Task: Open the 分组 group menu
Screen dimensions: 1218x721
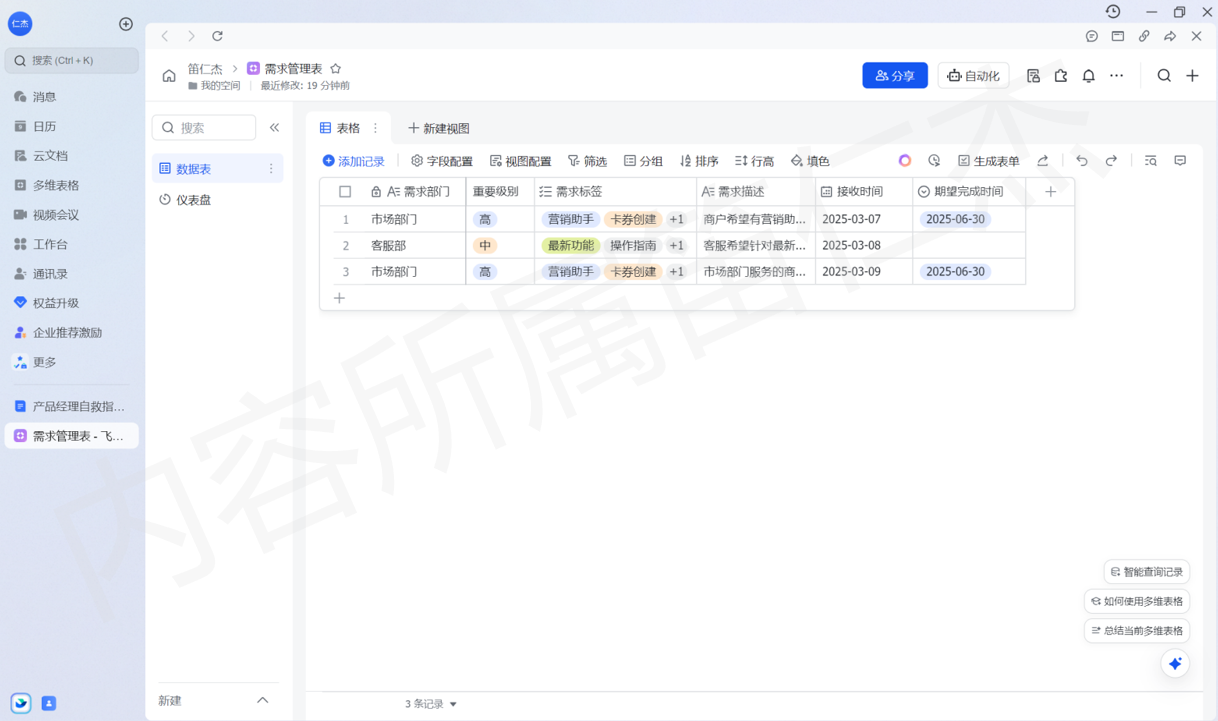Action: pyautogui.click(x=643, y=161)
